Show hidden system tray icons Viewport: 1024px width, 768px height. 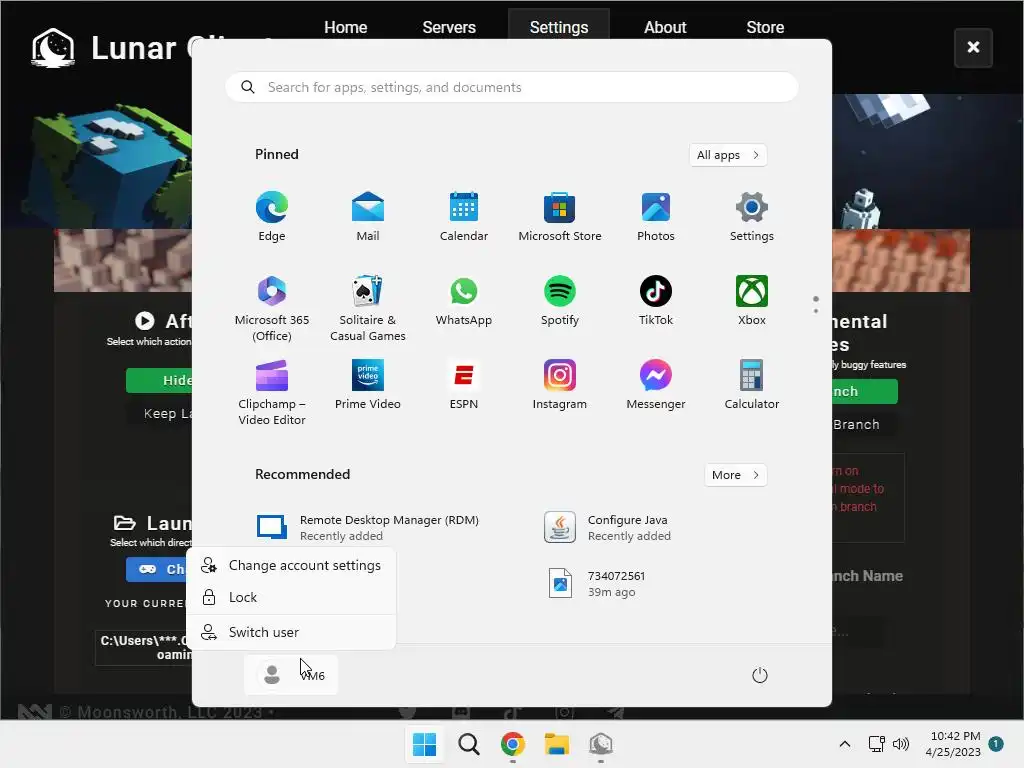[x=844, y=744]
